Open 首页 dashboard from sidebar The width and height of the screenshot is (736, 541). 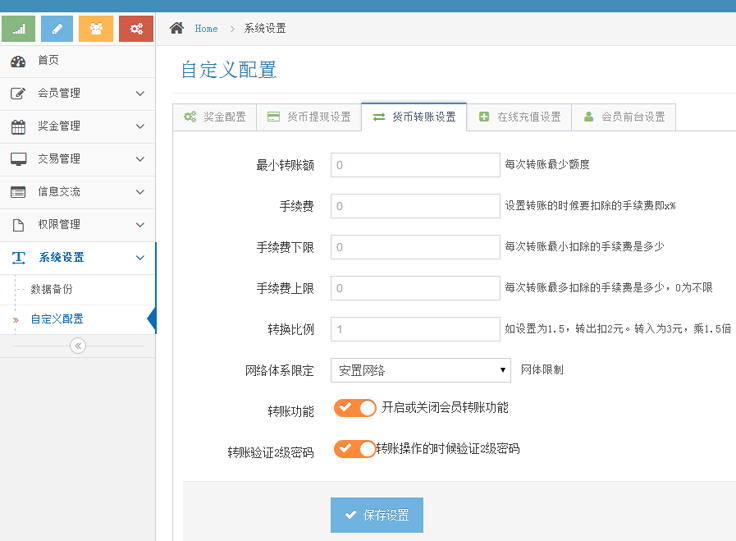pos(48,60)
